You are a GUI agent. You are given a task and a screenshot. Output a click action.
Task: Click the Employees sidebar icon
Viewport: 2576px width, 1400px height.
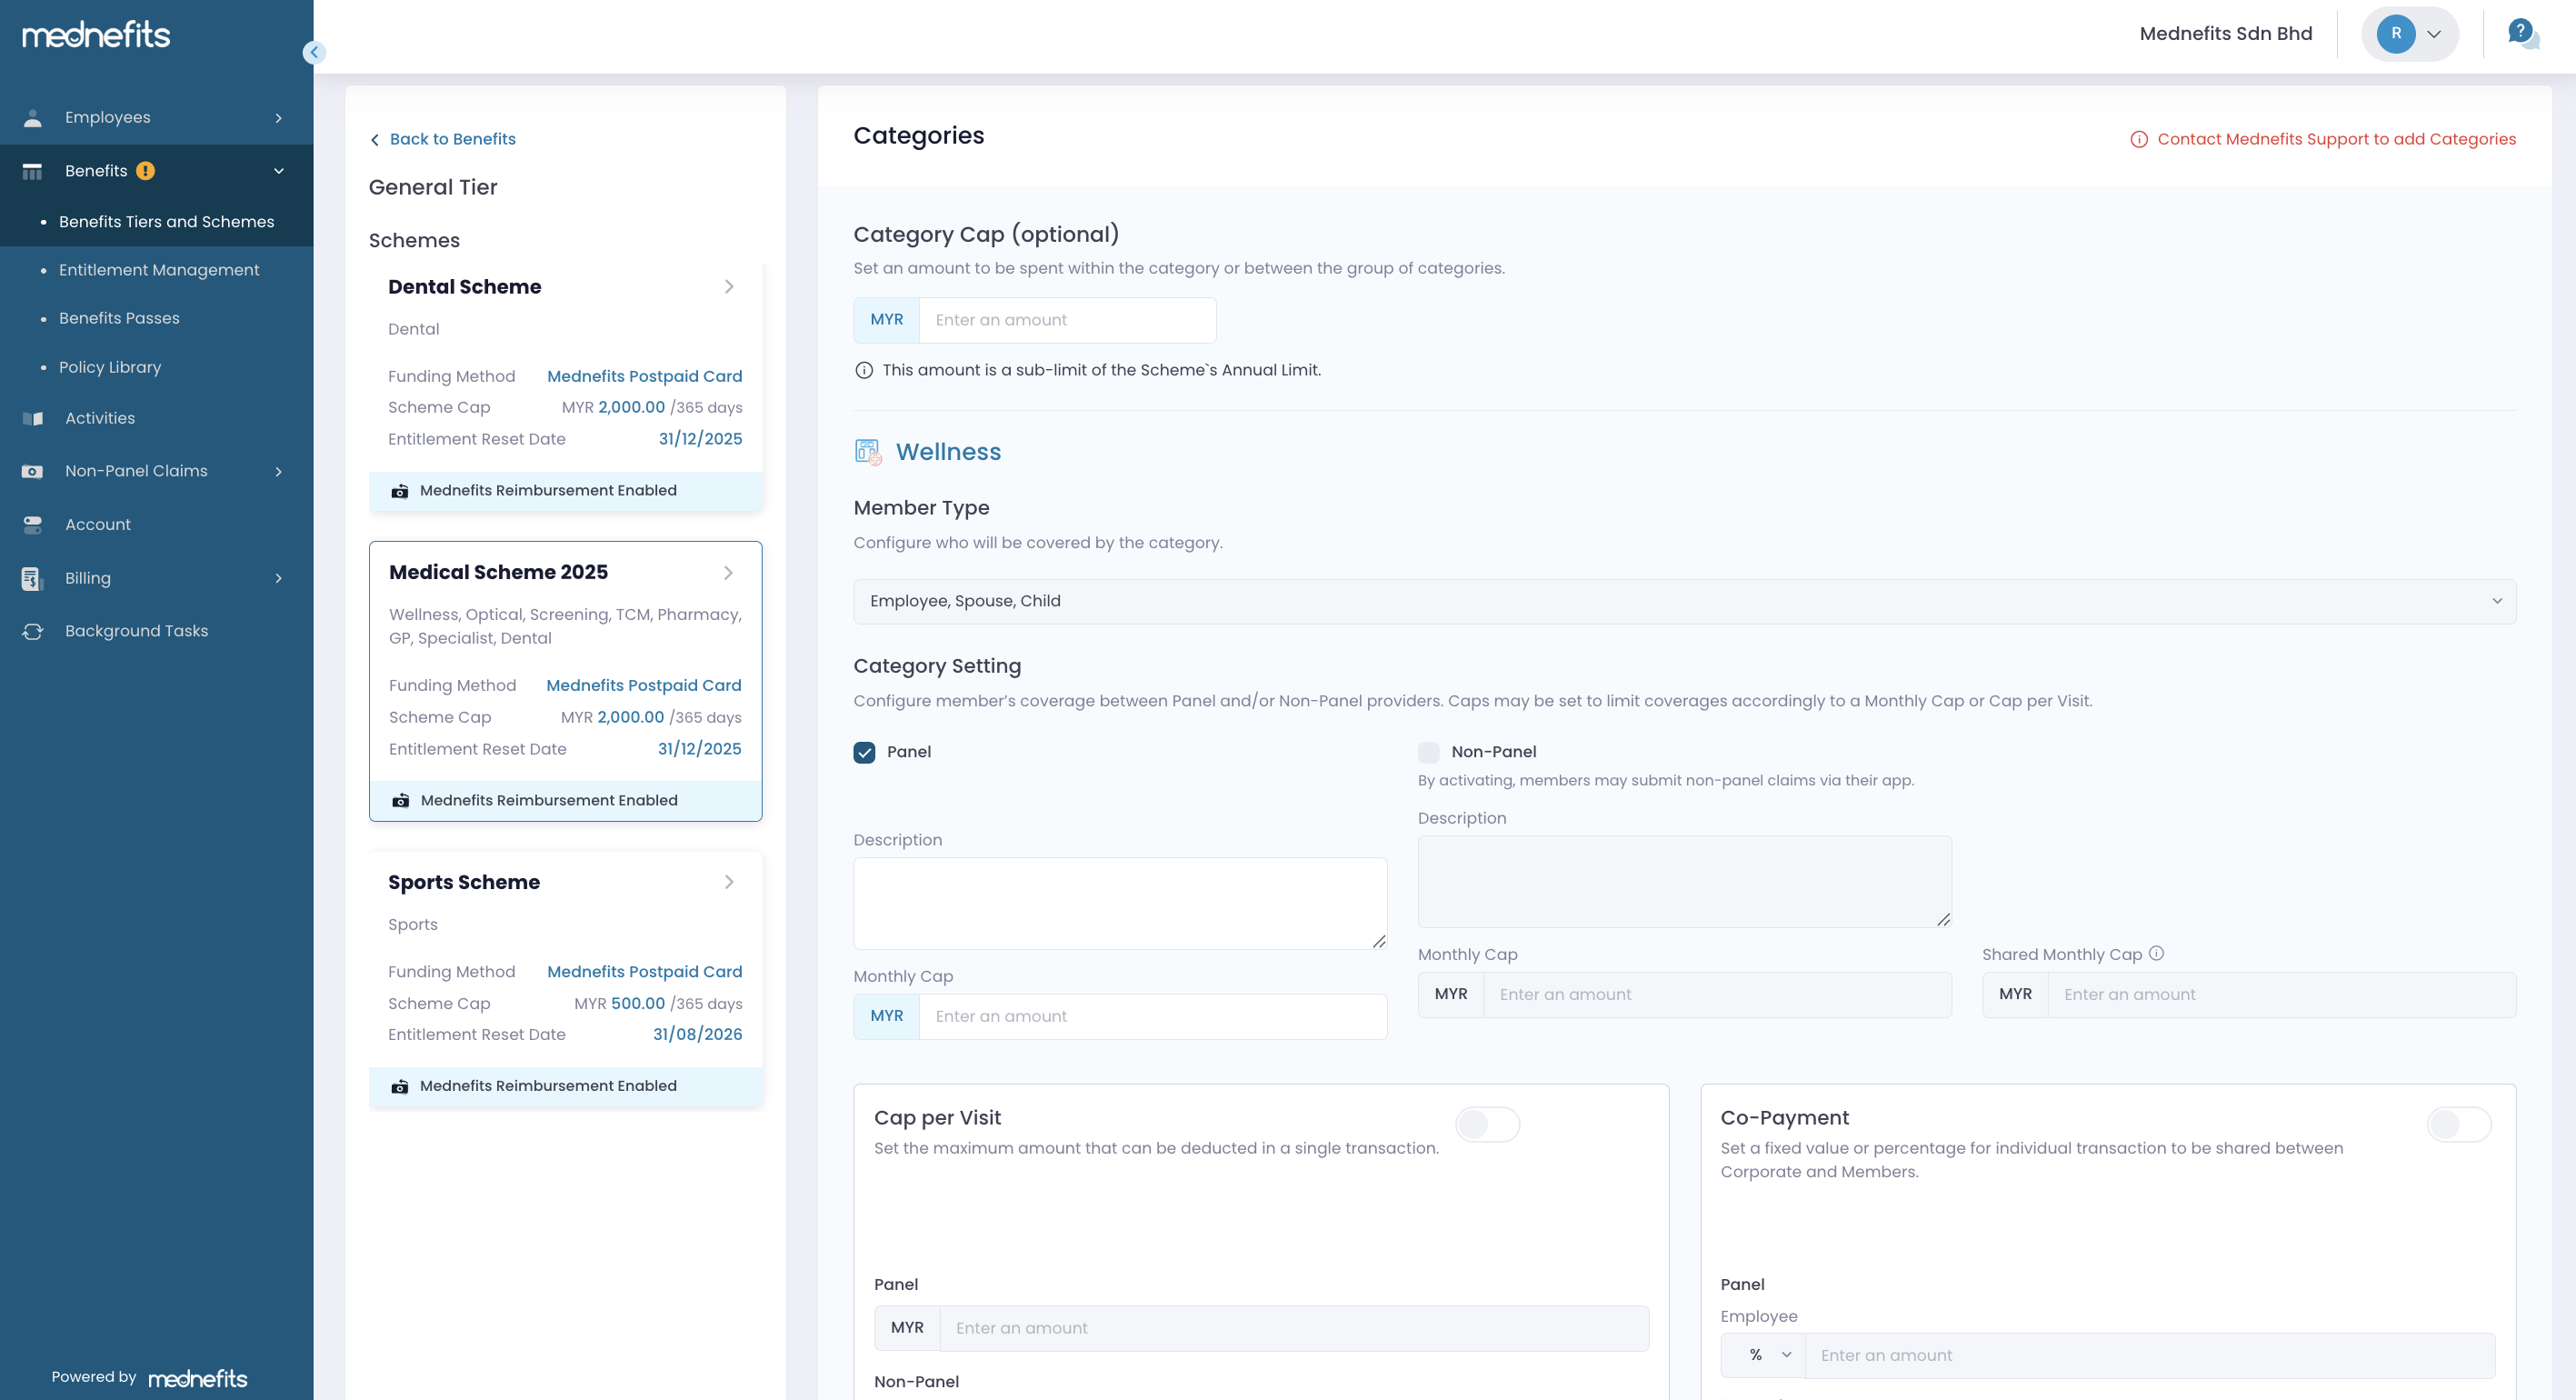33,118
